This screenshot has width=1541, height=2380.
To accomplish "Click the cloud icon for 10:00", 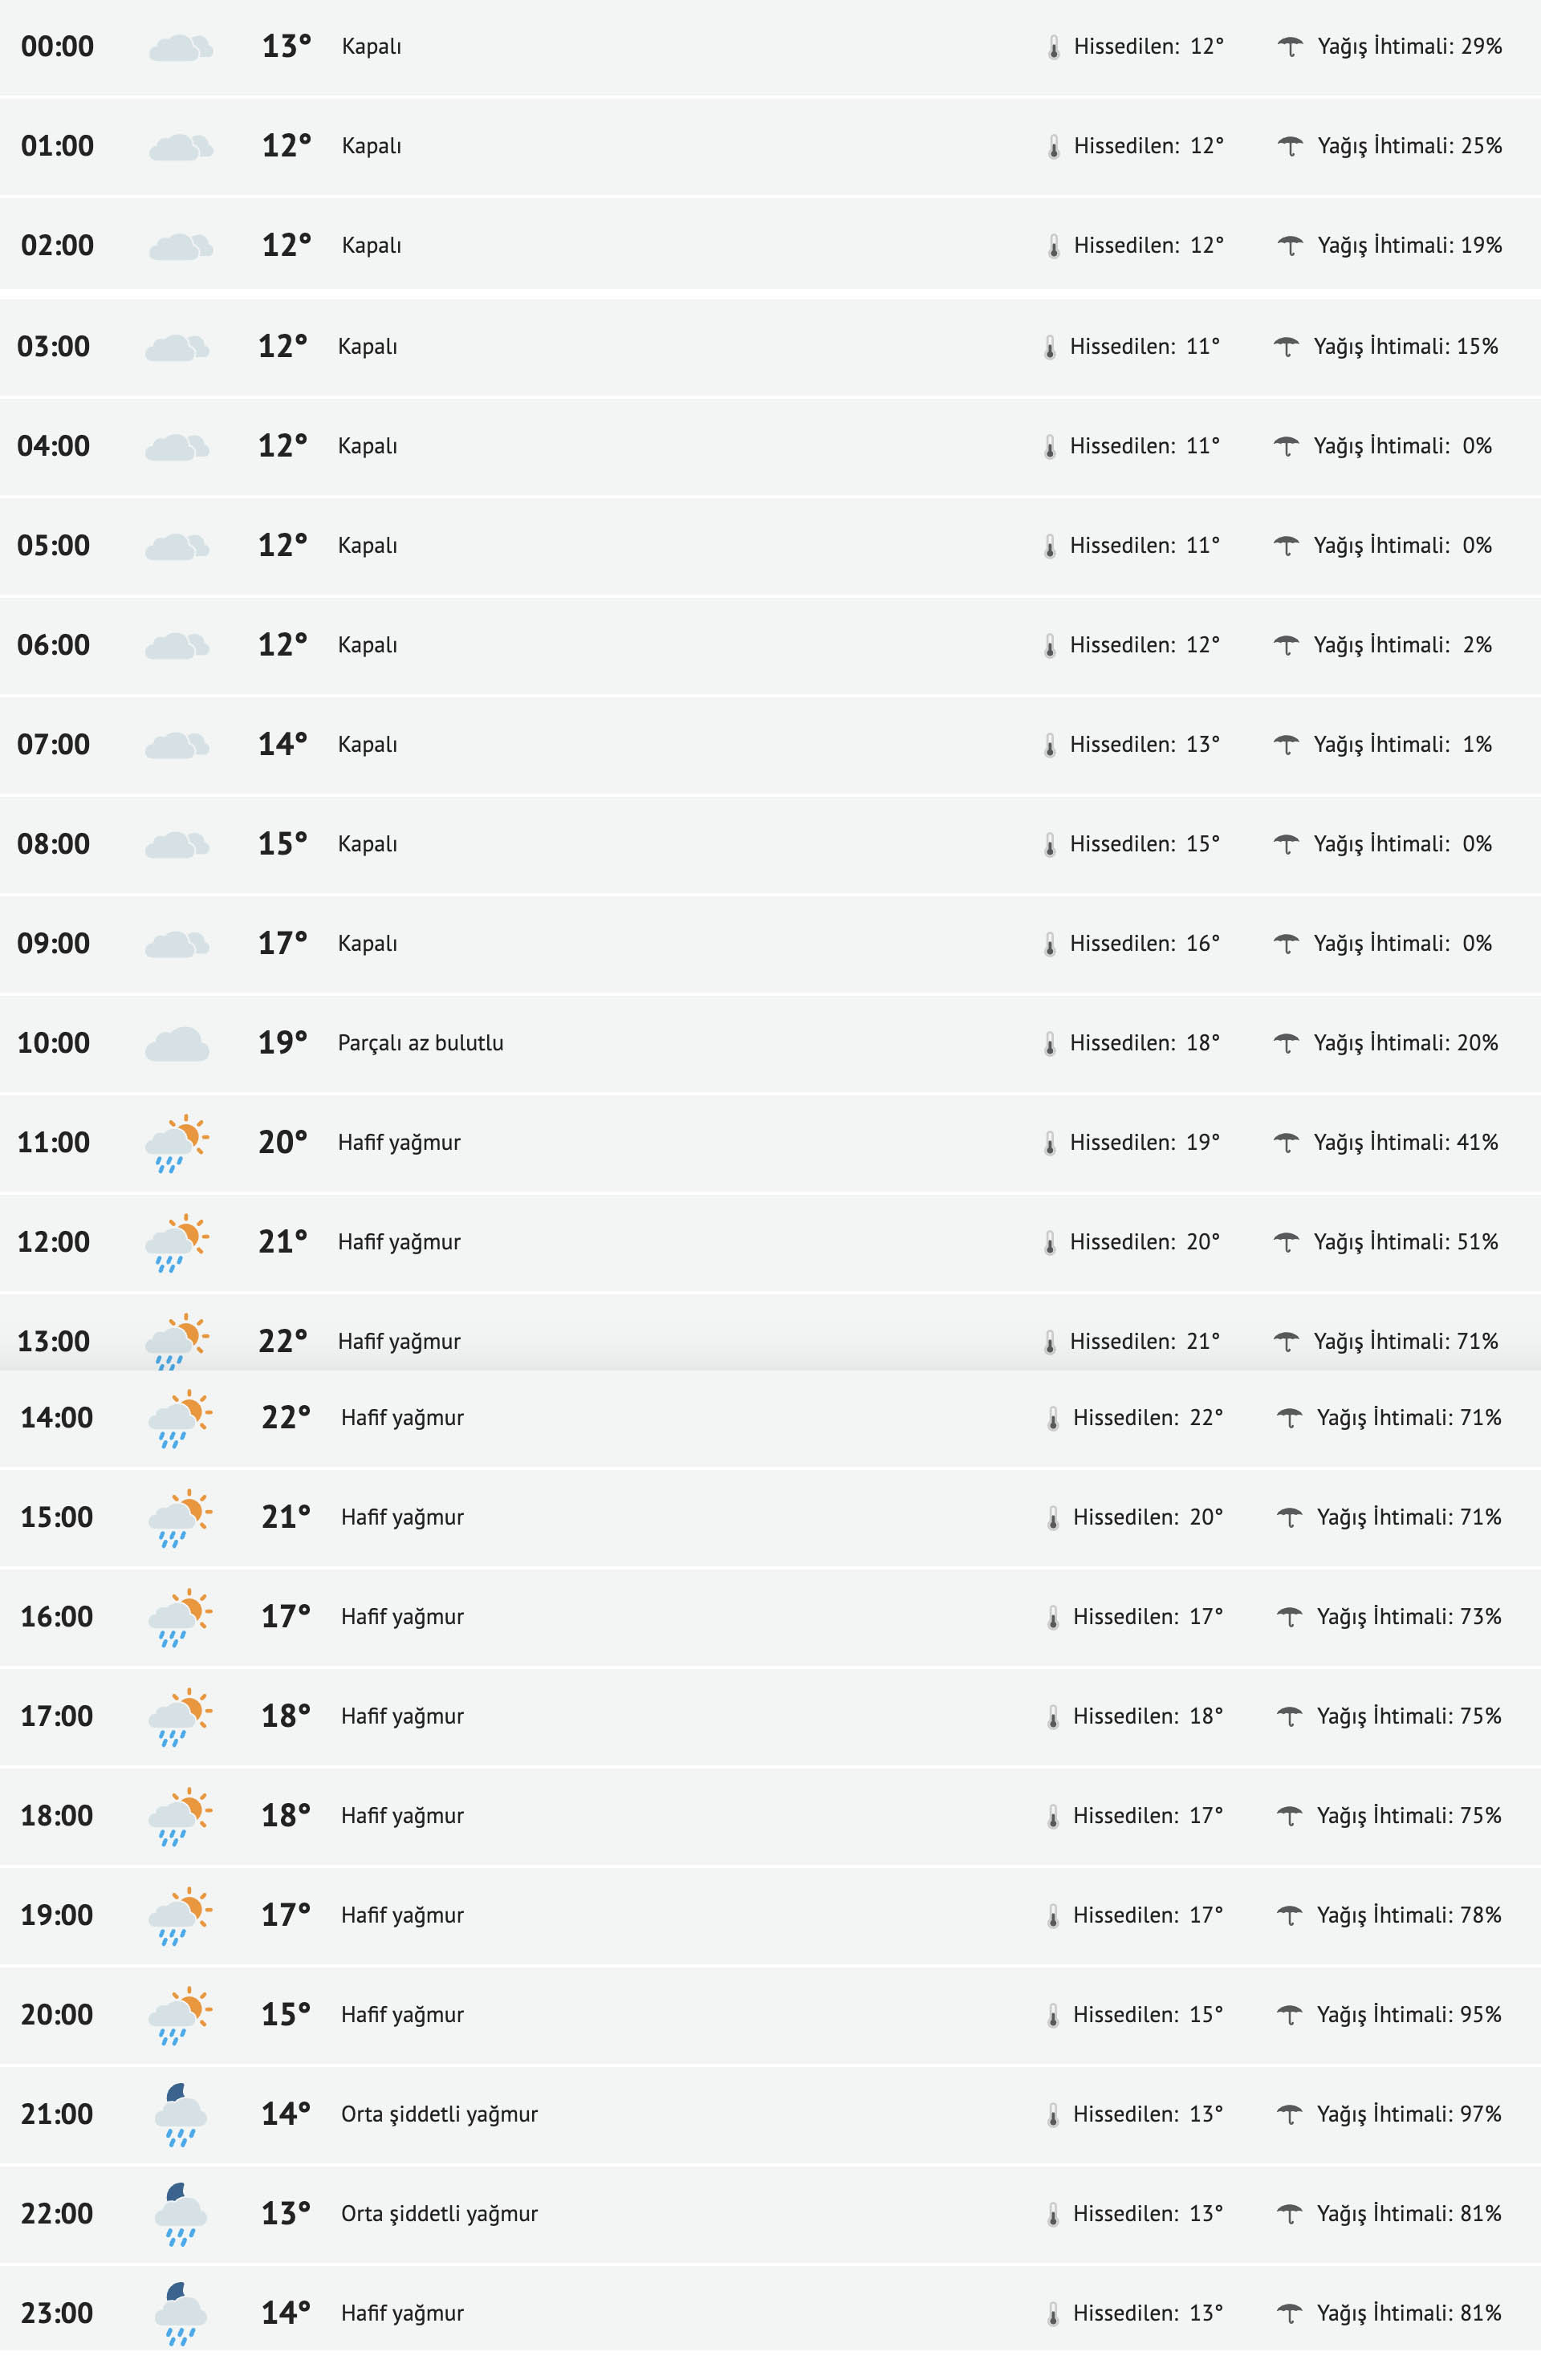I will pyautogui.click(x=177, y=1043).
